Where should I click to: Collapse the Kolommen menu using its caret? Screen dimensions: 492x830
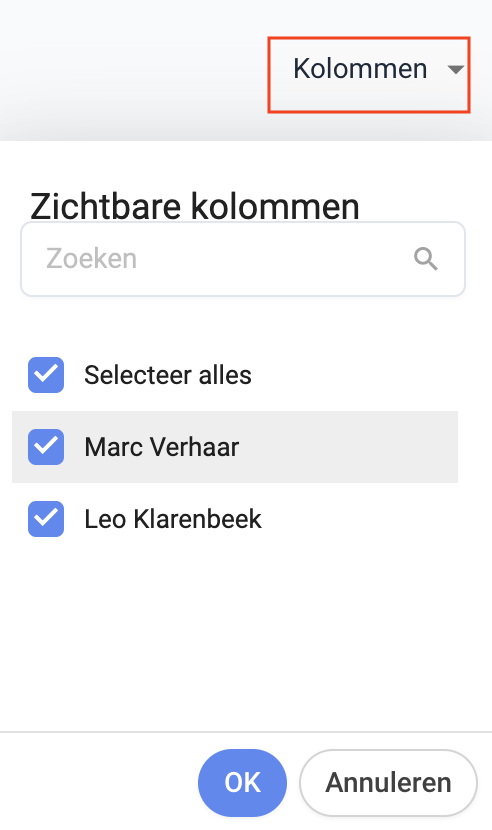(455, 69)
